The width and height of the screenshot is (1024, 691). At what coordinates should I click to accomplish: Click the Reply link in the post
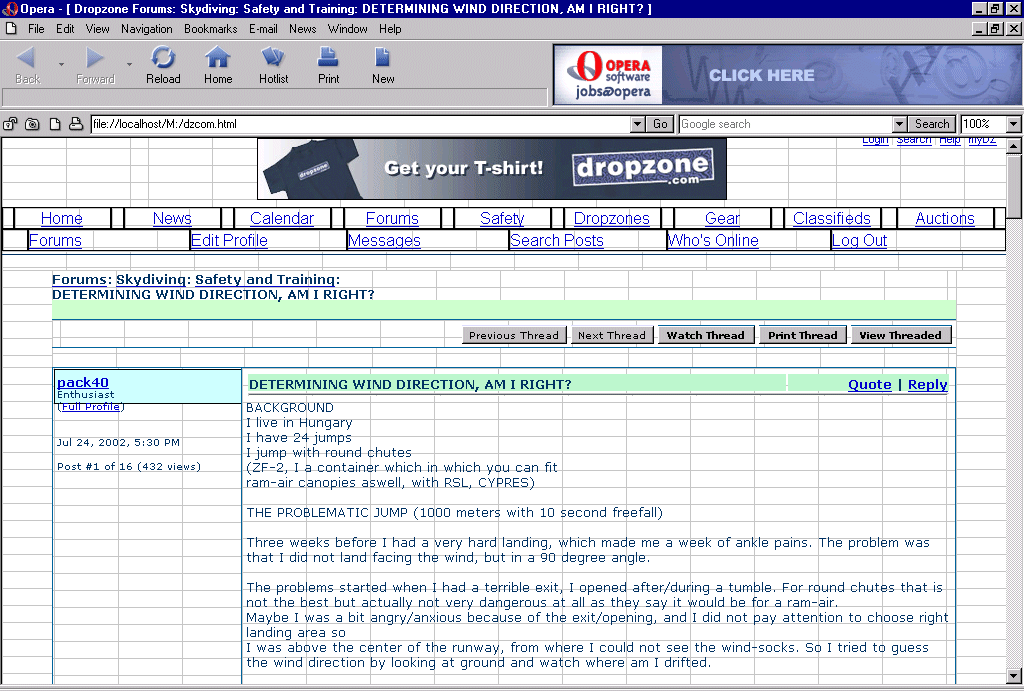click(927, 385)
